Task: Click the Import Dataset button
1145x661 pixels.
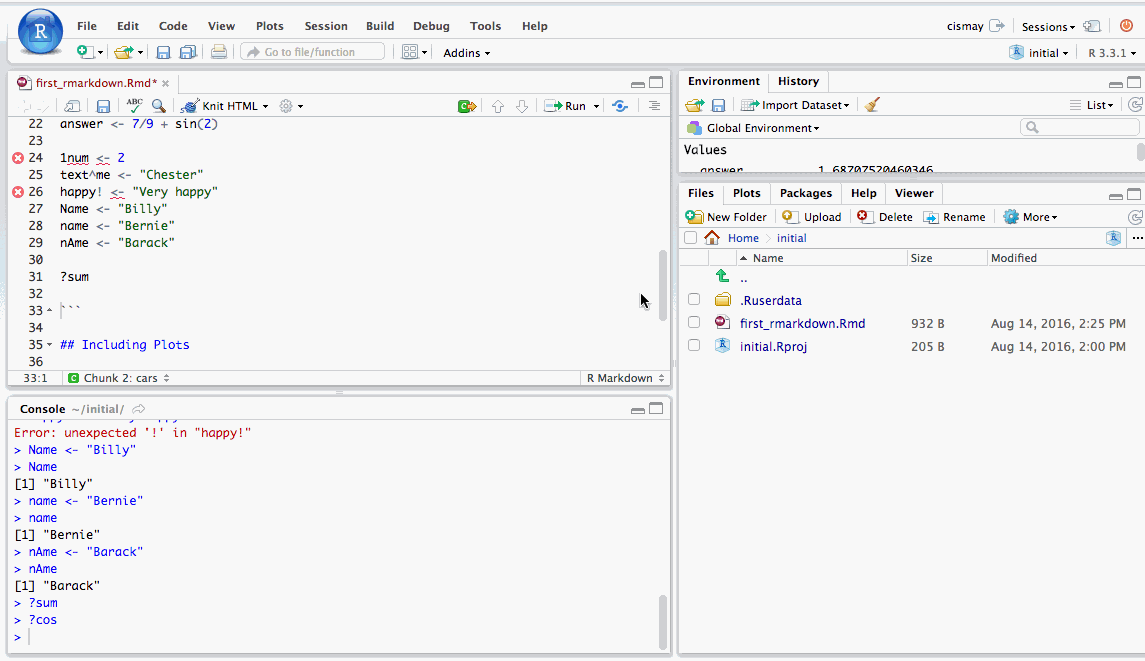Action: point(796,105)
